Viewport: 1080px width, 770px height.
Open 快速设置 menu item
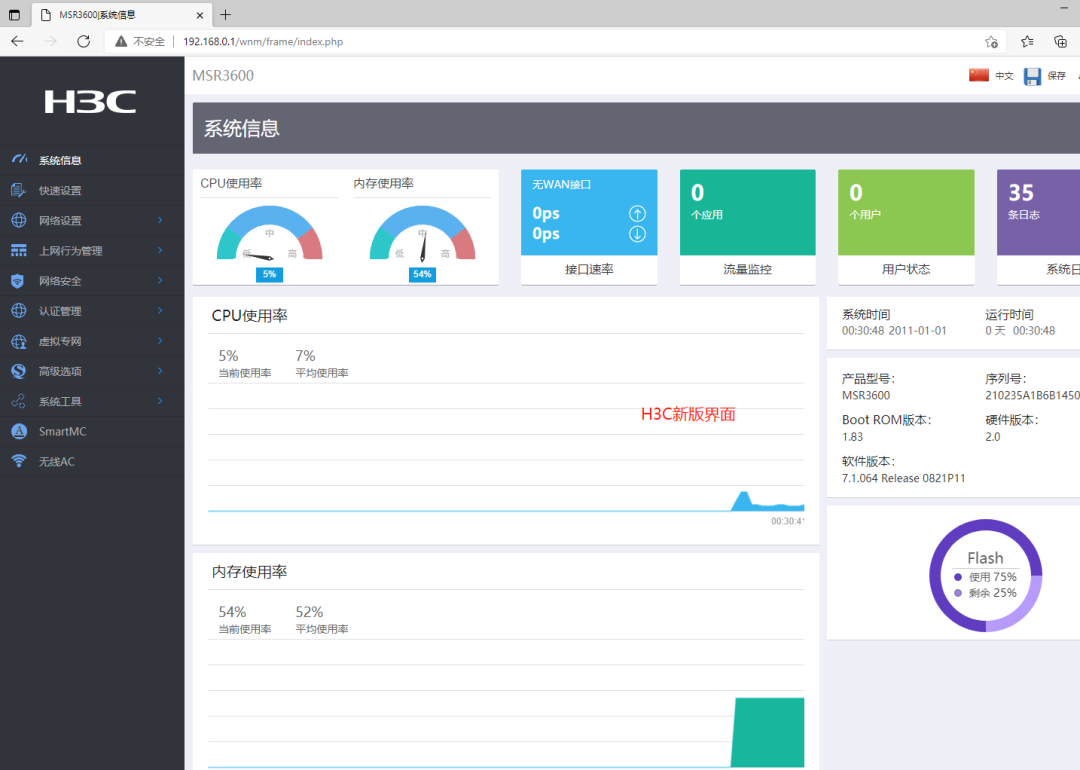point(92,190)
